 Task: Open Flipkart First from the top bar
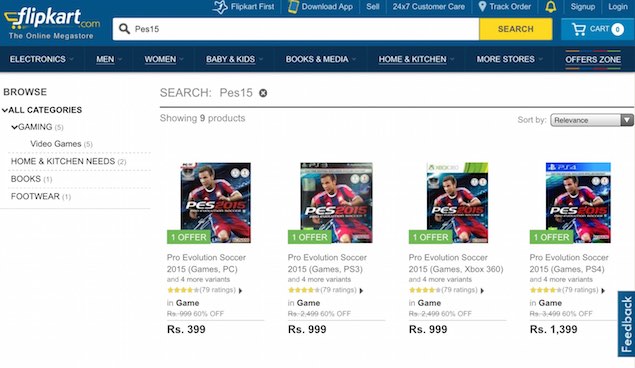click(244, 6)
